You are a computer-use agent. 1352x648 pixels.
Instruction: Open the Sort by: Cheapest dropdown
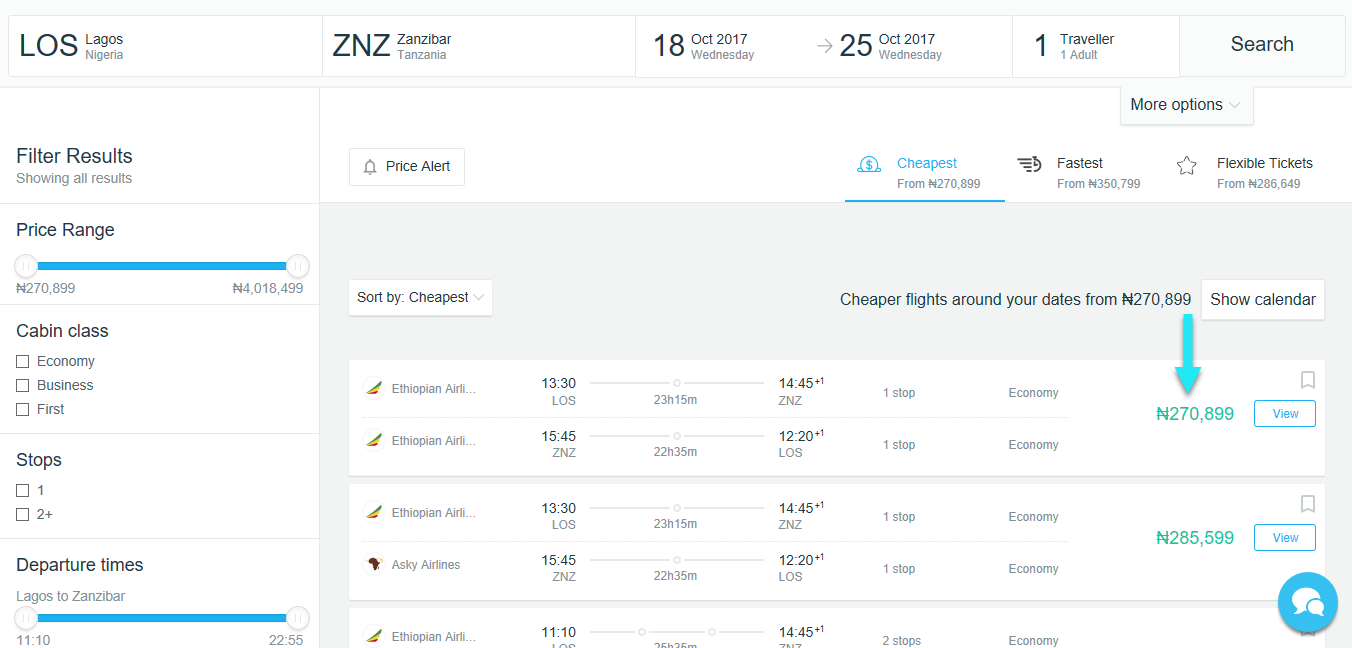point(420,298)
